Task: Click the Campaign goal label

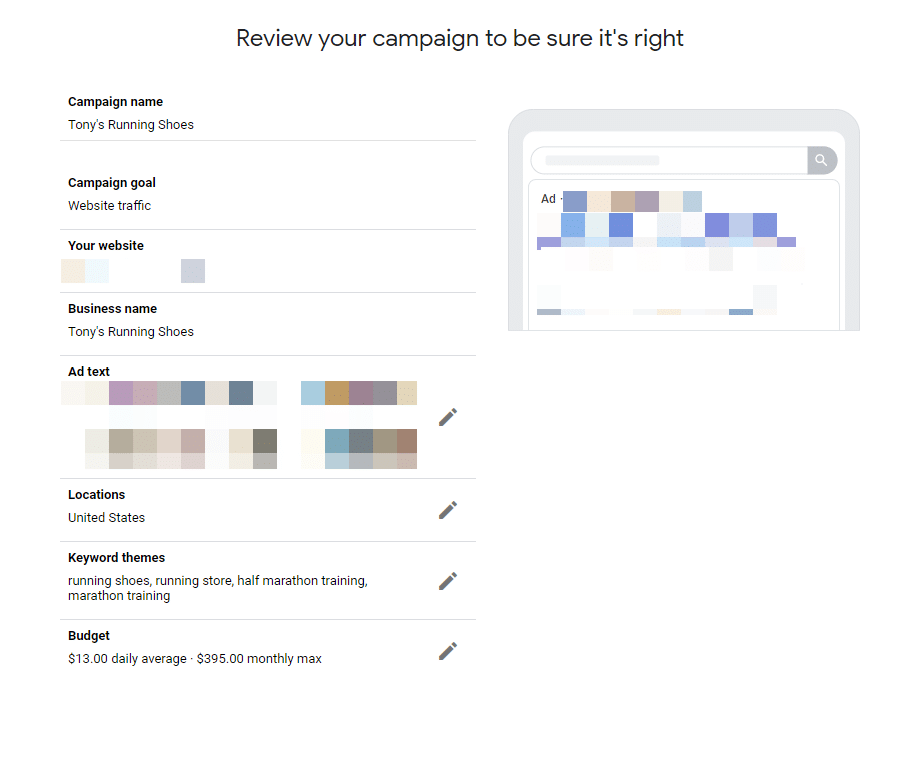Action: point(112,183)
